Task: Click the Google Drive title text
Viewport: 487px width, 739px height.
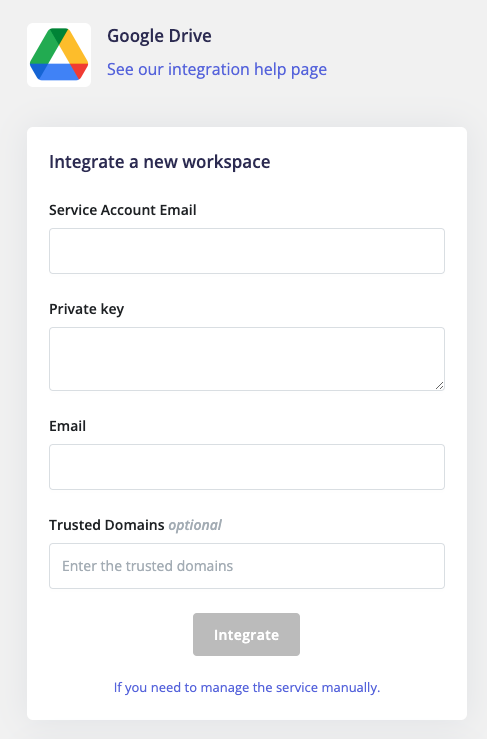Action: point(159,36)
